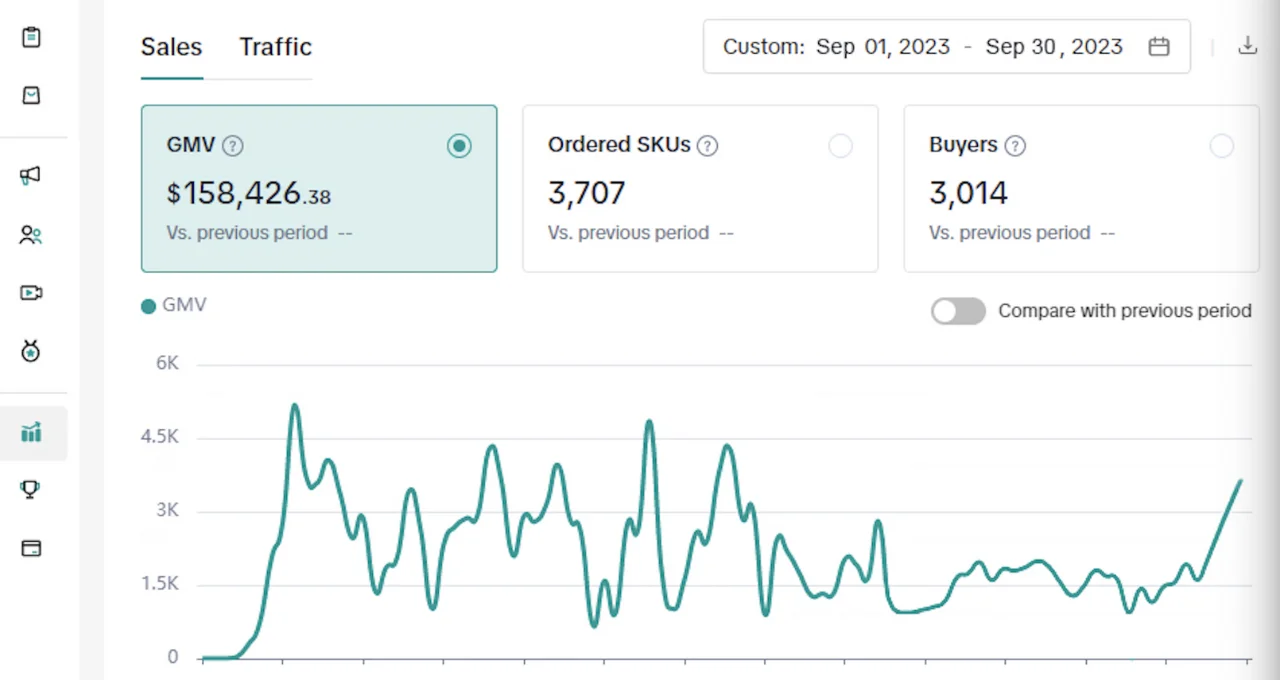The width and height of the screenshot is (1280, 680).
Task: Download the report via download icon
Action: (x=1247, y=46)
